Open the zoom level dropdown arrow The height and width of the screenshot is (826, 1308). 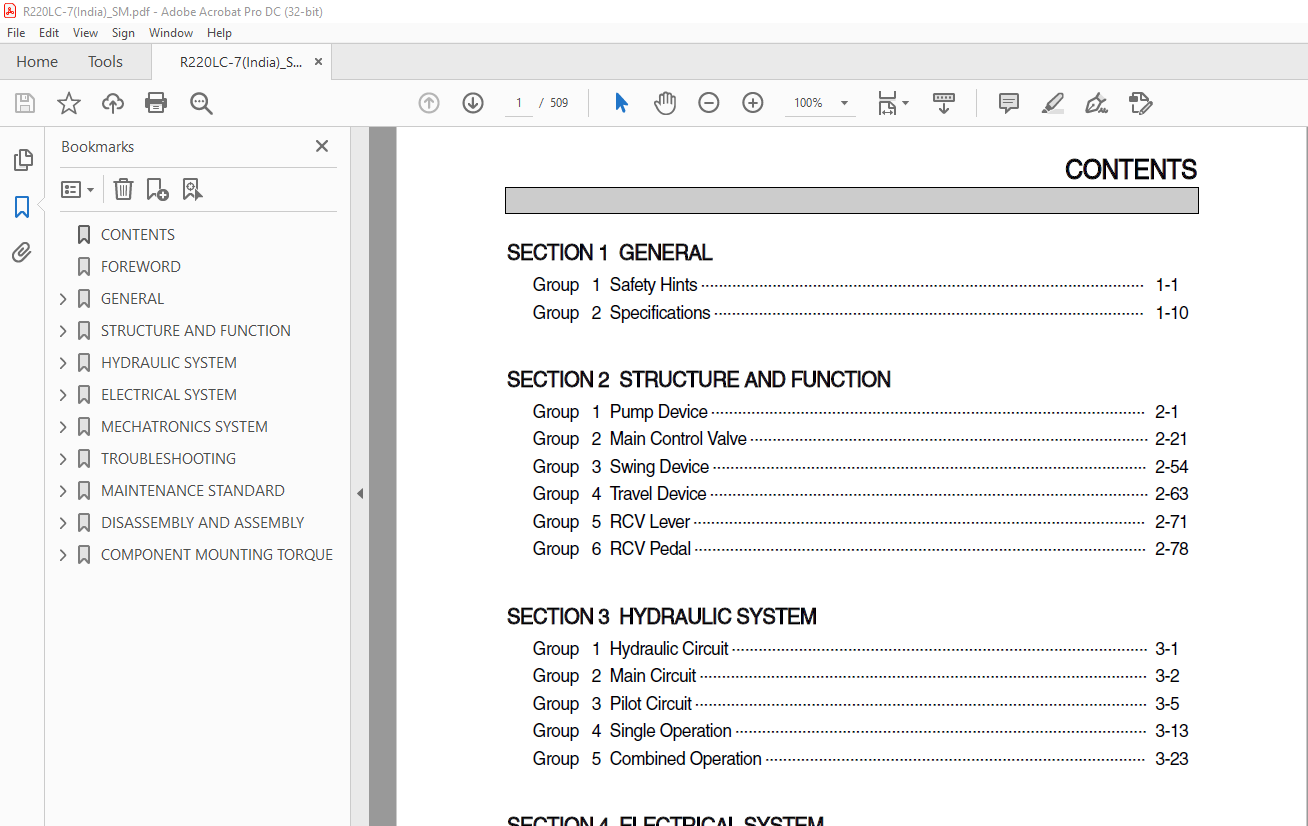[844, 103]
